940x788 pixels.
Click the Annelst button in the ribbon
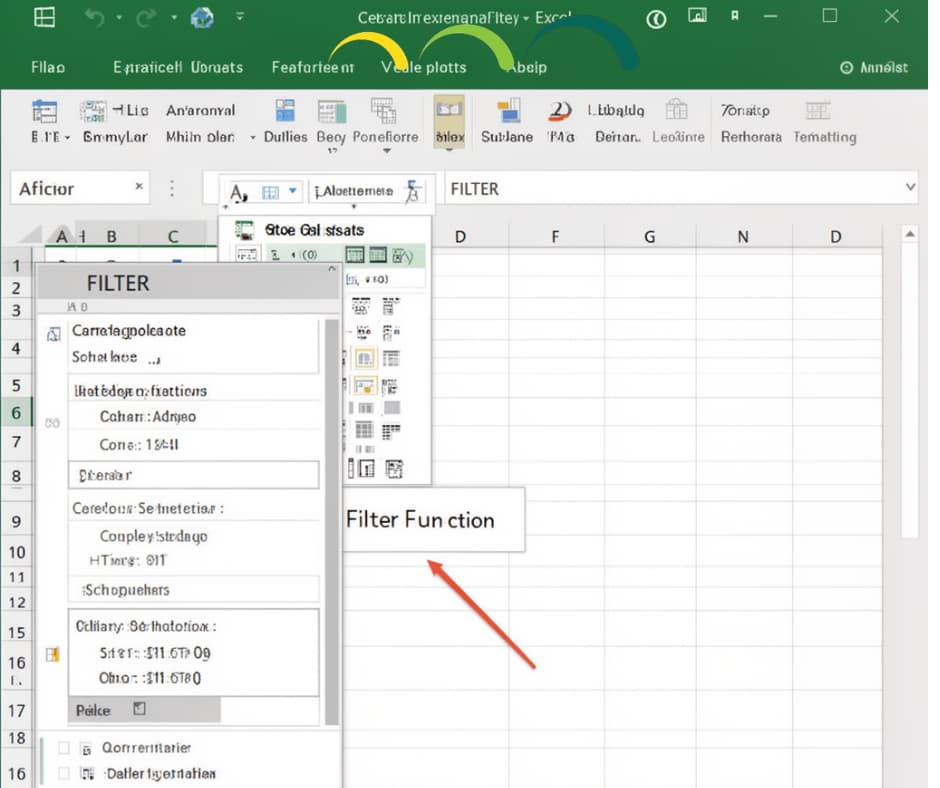(873, 67)
